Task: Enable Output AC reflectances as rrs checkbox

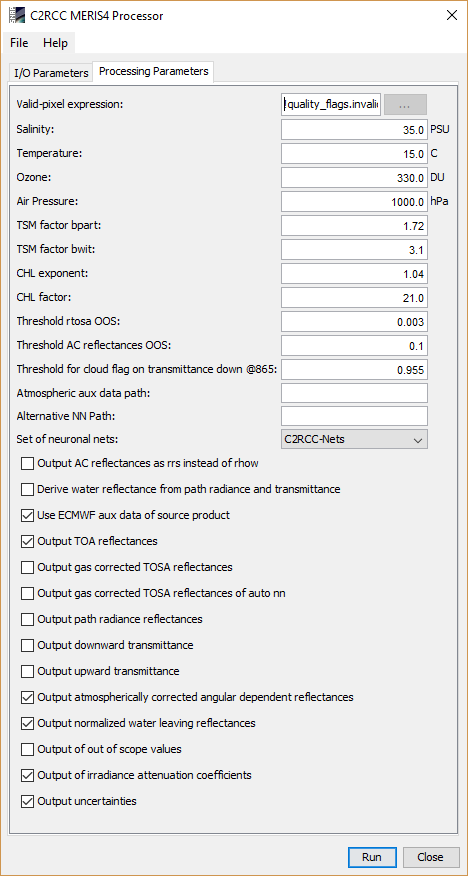Action: pyautogui.click(x=27, y=463)
